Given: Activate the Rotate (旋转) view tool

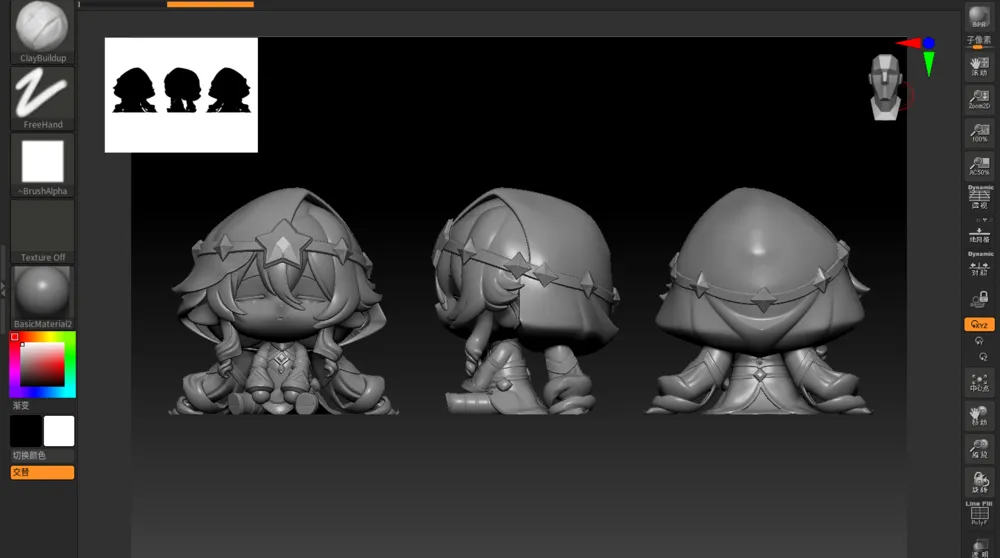Looking at the screenshot, I should (979, 481).
